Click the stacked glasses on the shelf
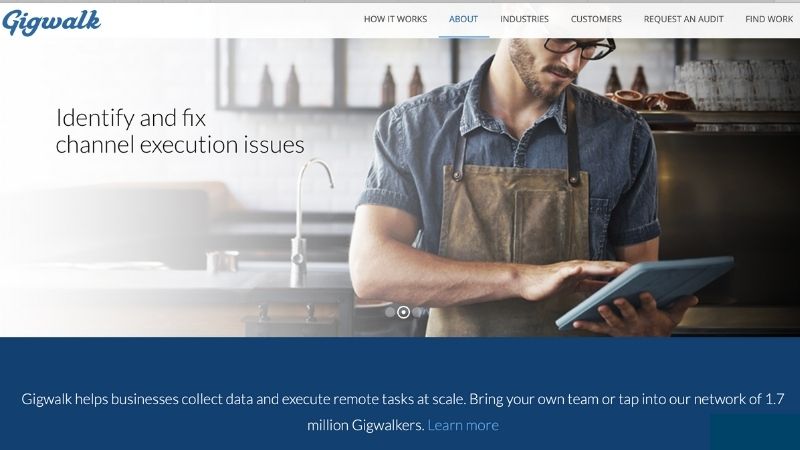This screenshot has width=800, height=450. pos(736,82)
